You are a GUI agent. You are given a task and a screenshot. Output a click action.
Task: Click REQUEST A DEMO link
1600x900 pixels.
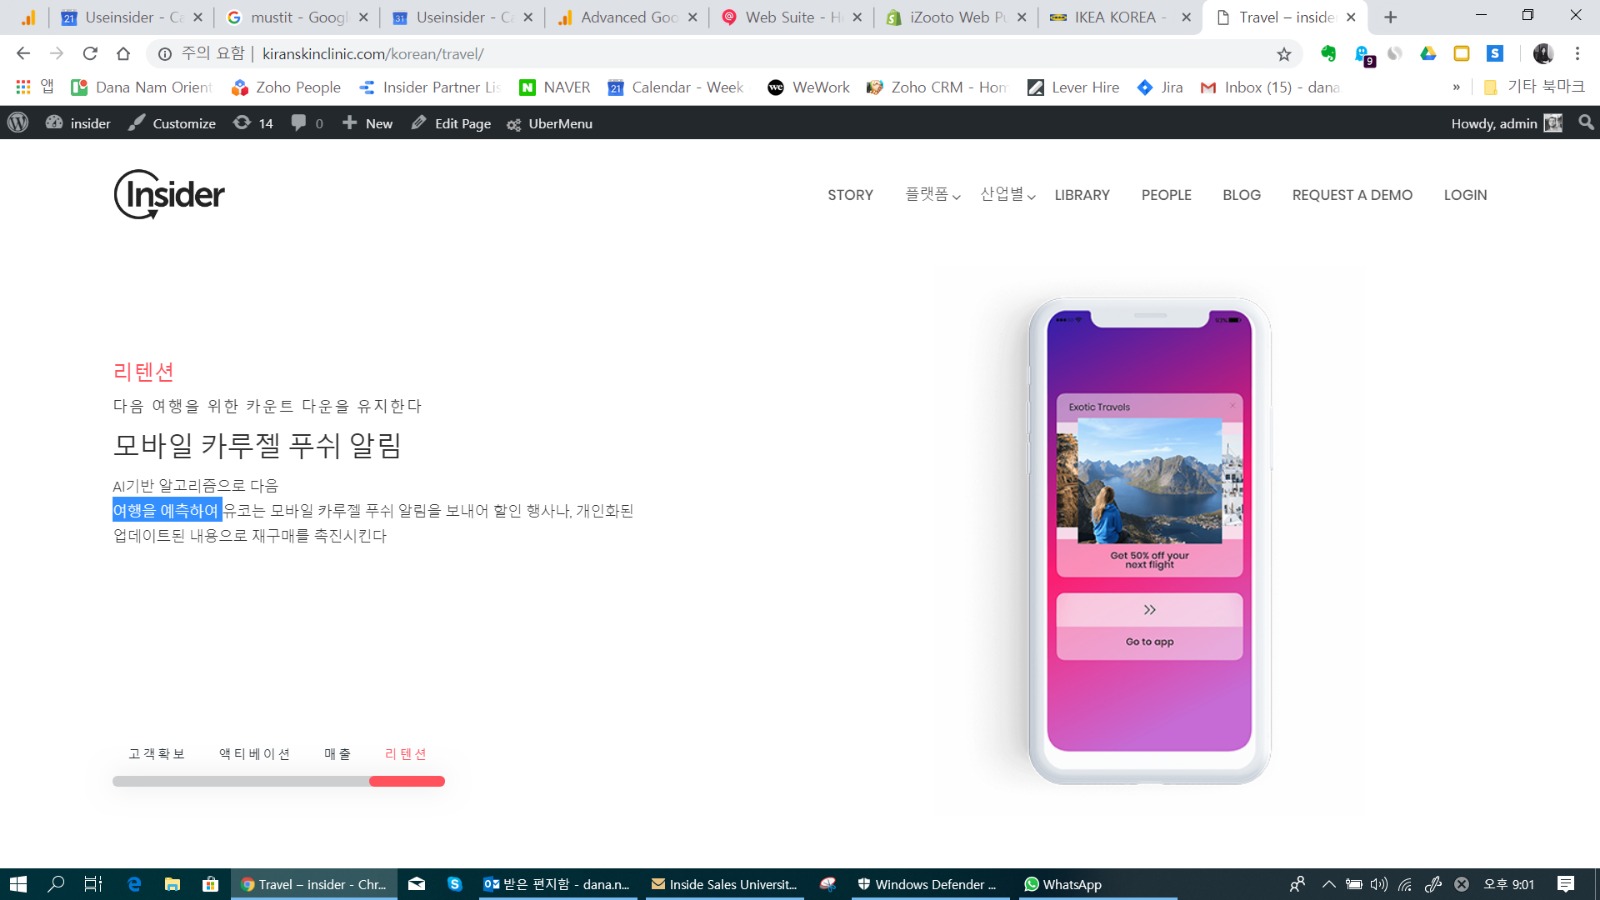click(1352, 195)
